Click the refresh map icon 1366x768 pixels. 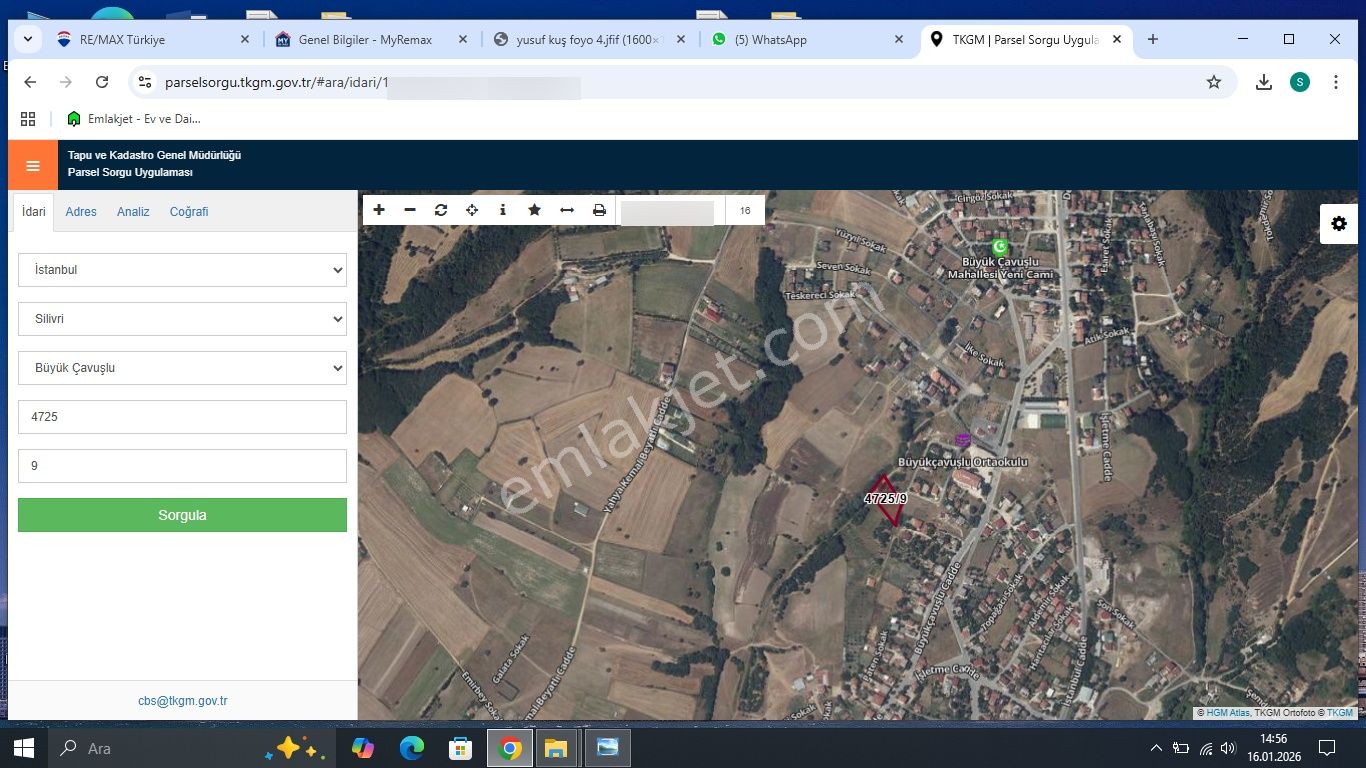click(x=441, y=210)
